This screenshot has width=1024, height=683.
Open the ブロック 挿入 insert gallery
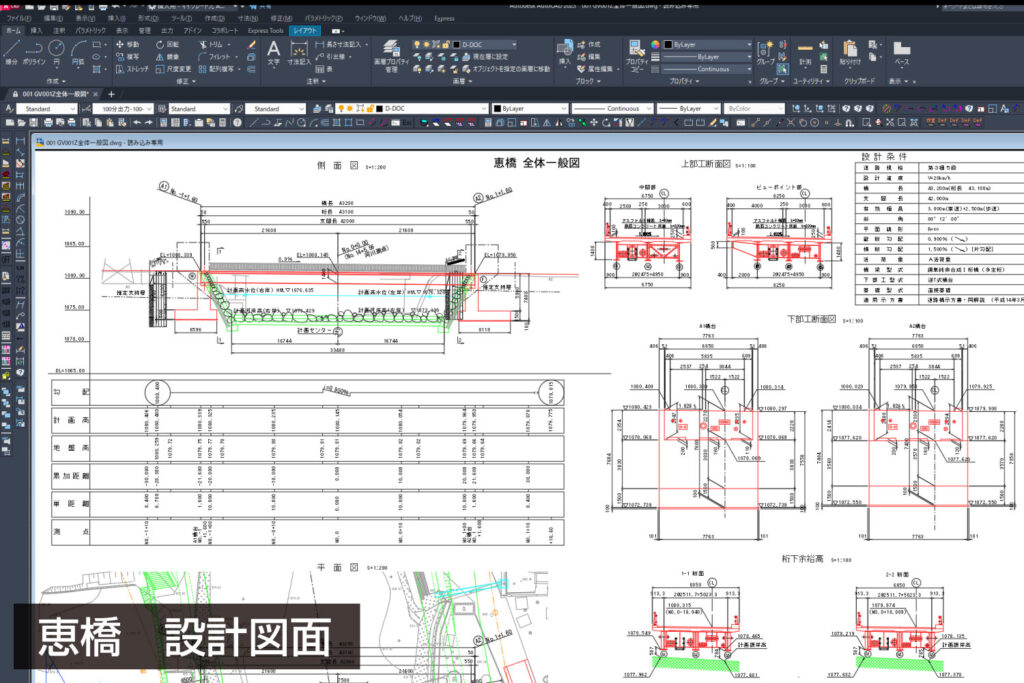(x=564, y=52)
